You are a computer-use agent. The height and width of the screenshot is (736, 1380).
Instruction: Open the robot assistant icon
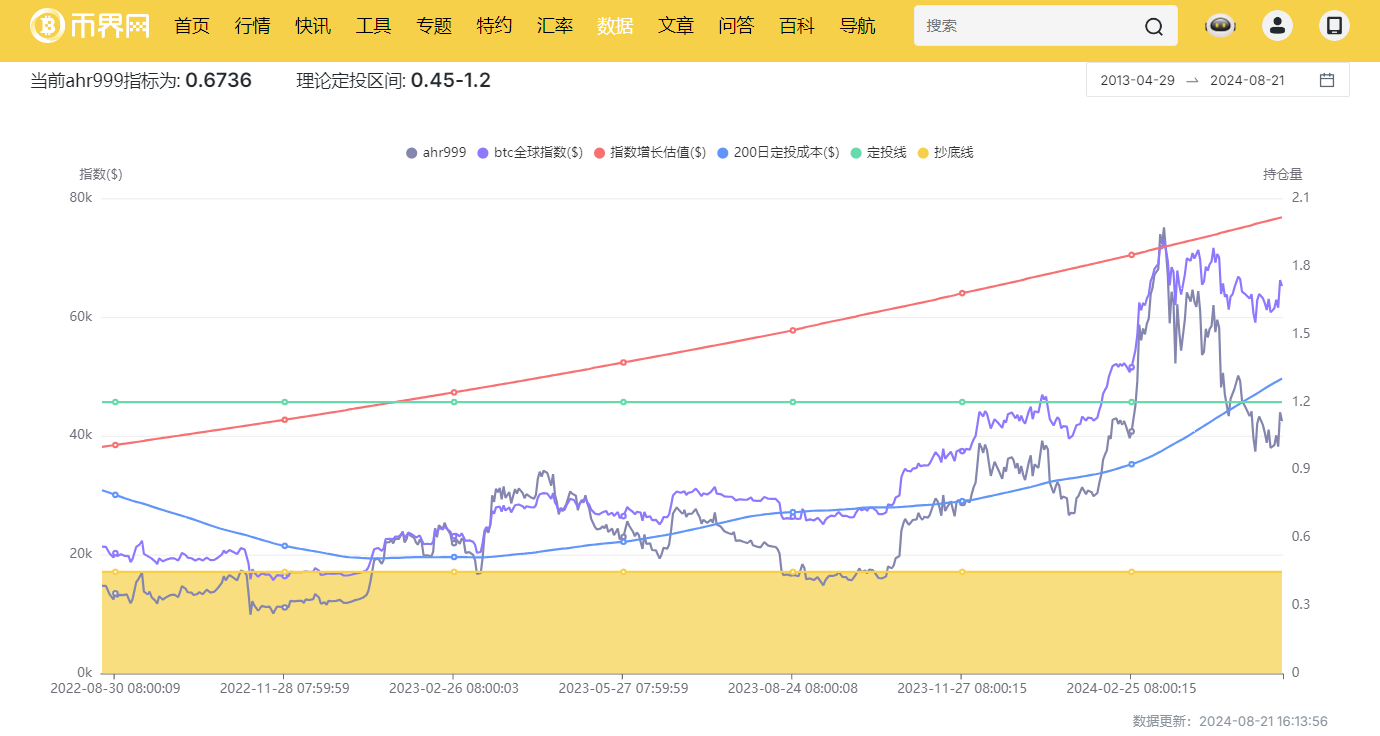[x=1220, y=26]
